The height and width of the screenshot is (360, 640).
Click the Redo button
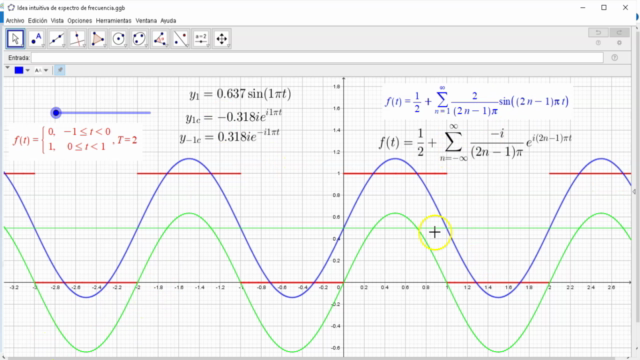(x=619, y=33)
